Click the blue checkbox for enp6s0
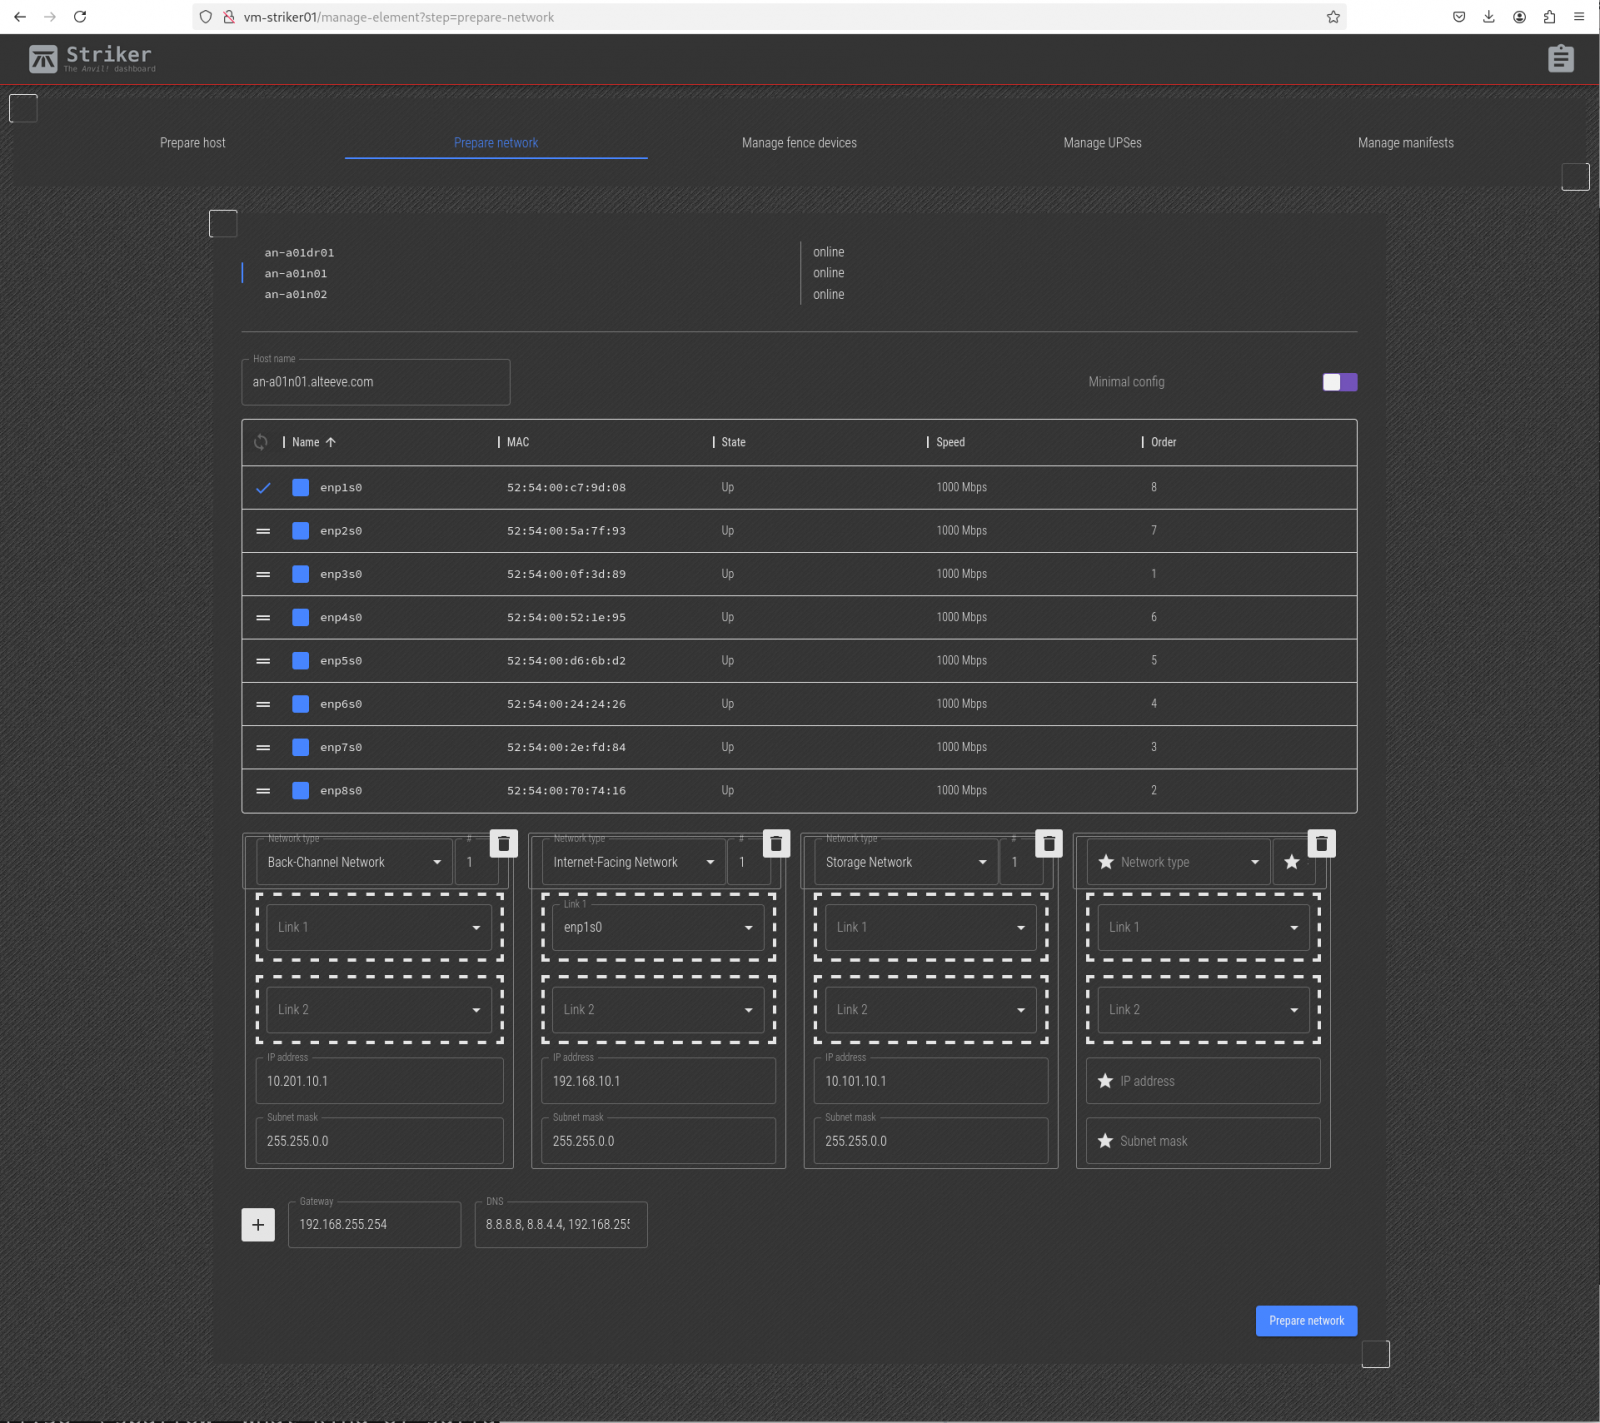 pos(300,704)
